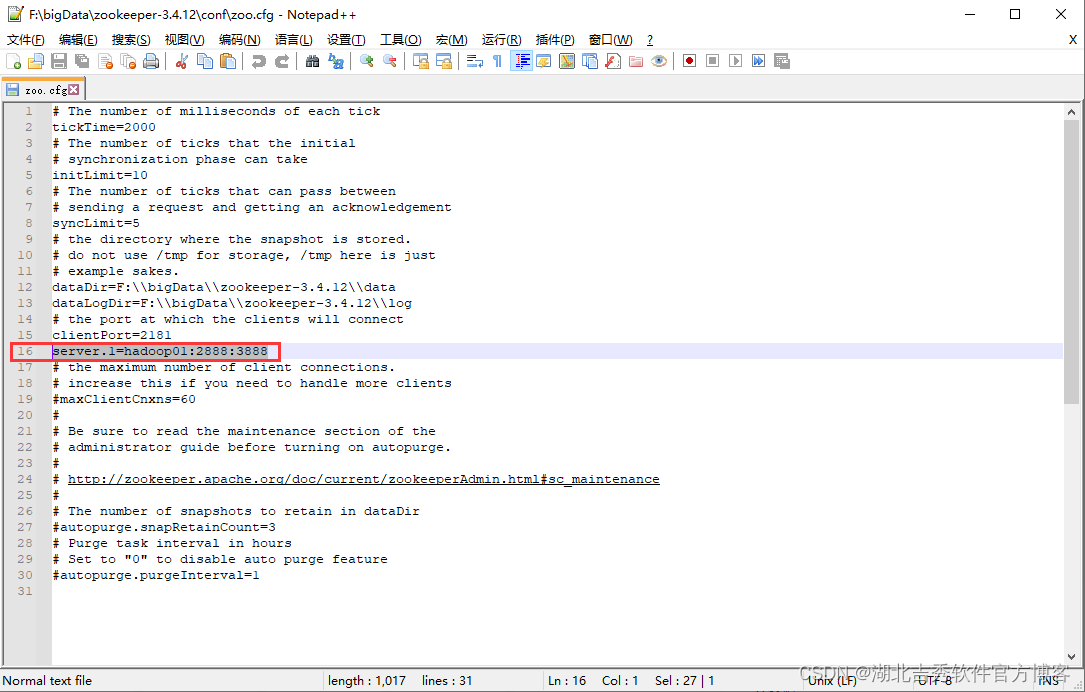Paste using the clipboard icon
Image resolution: width=1085 pixels, height=692 pixels.
point(228,62)
